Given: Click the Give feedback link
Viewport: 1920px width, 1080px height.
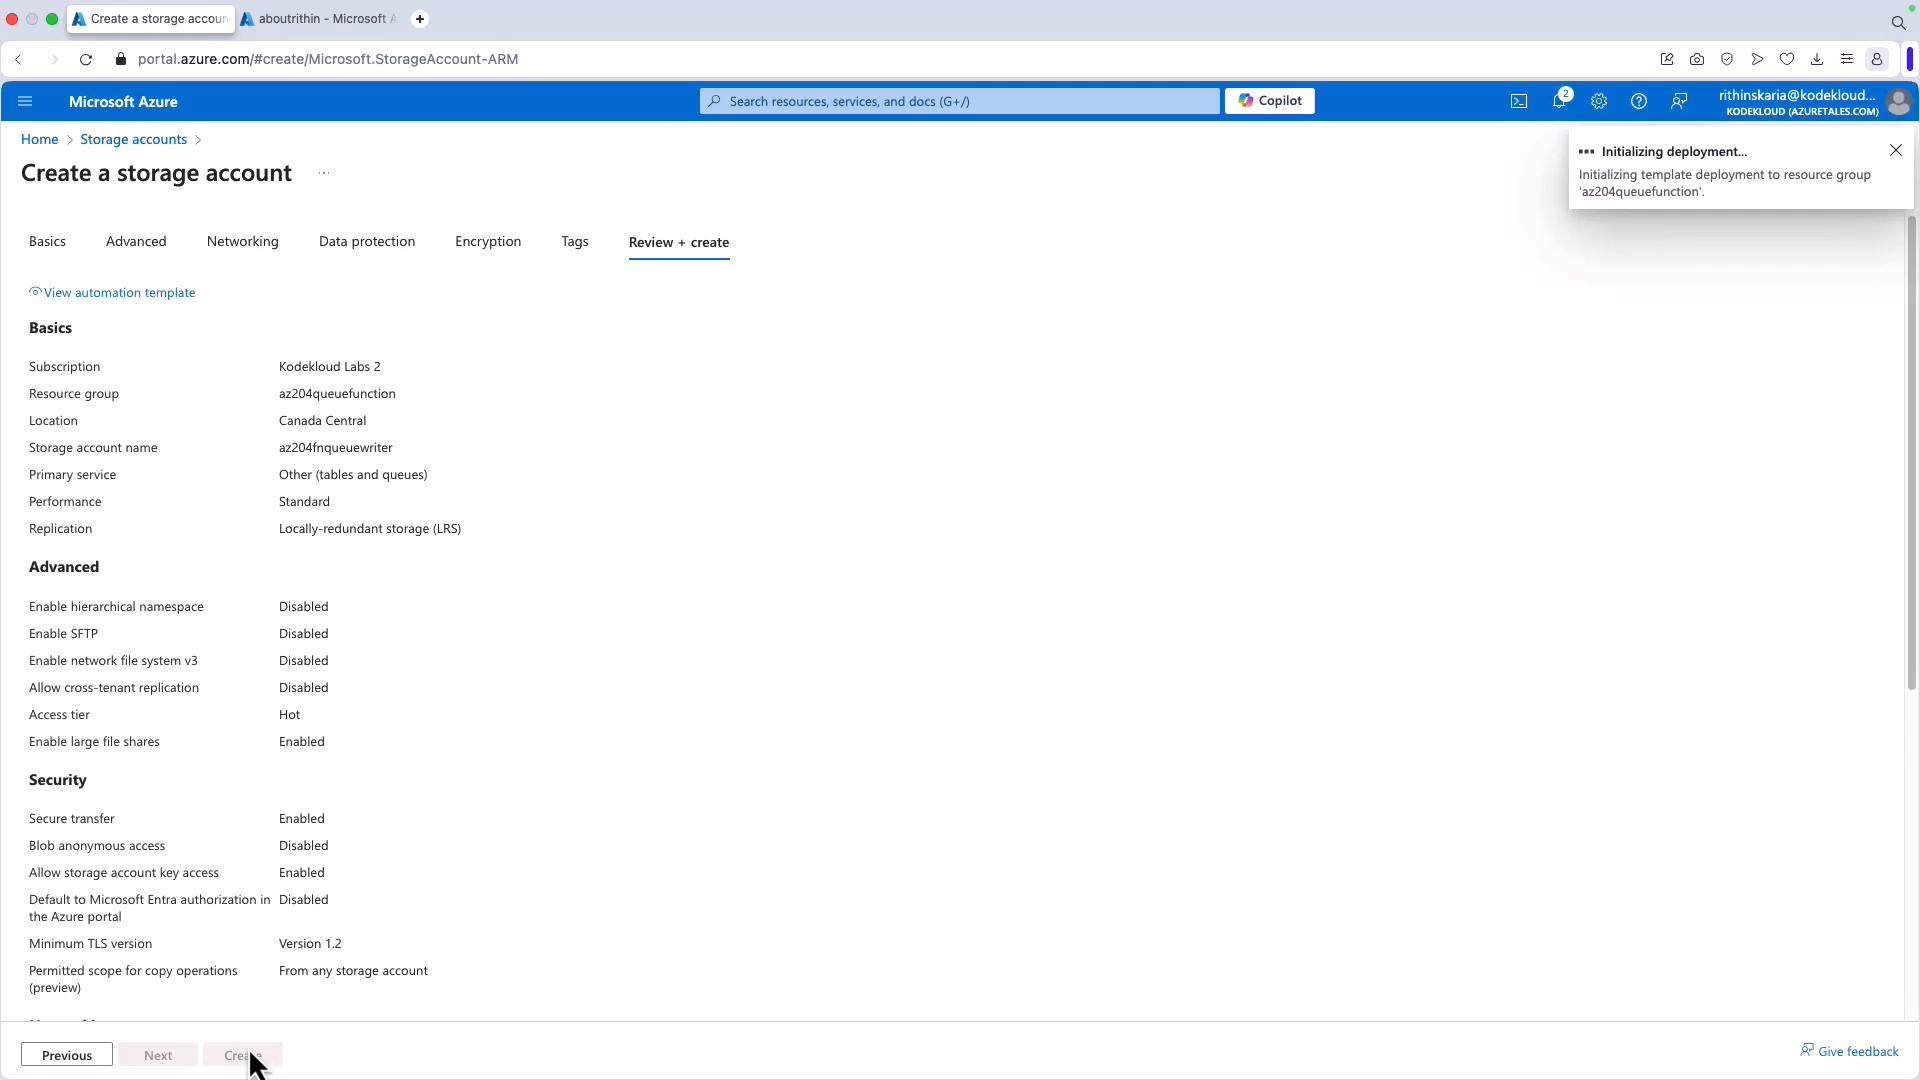Looking at the screenshot, I should 1849,1051.
